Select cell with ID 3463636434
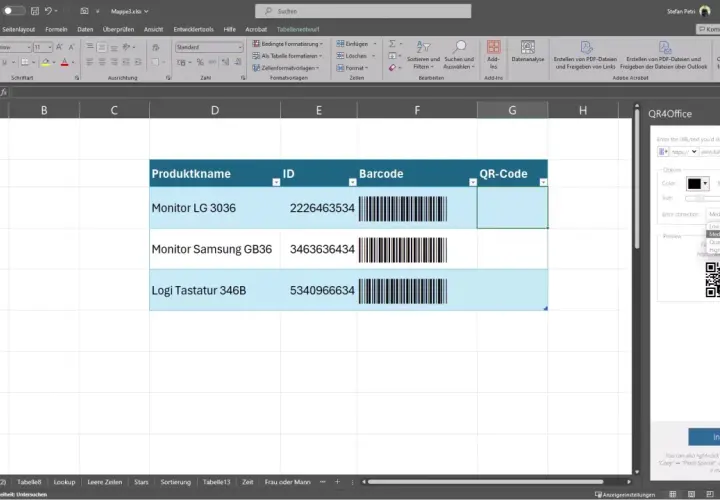 [319, 249]
